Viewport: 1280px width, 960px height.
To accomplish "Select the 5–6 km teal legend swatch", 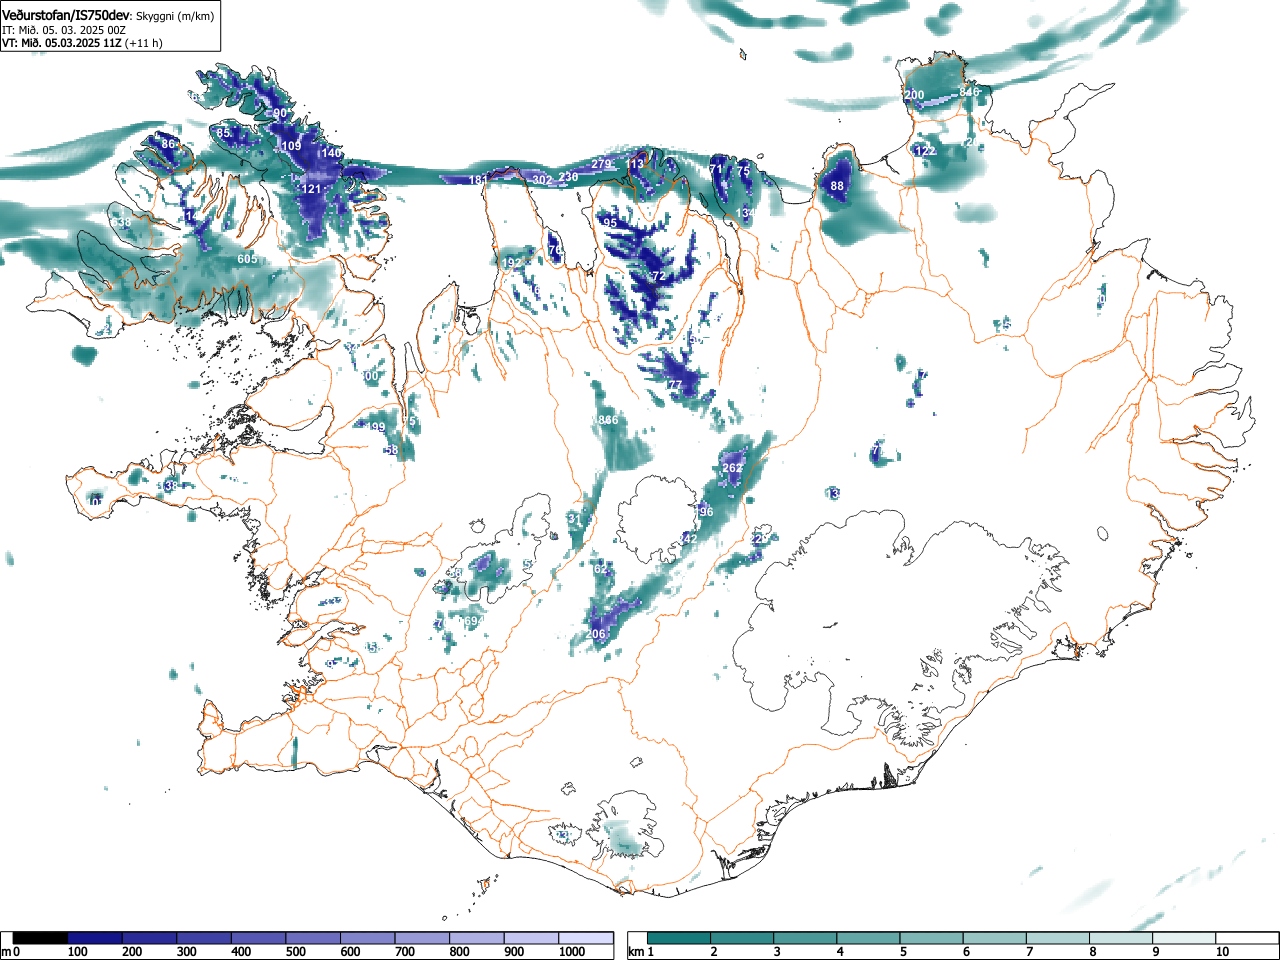I will tap(933, 938).
